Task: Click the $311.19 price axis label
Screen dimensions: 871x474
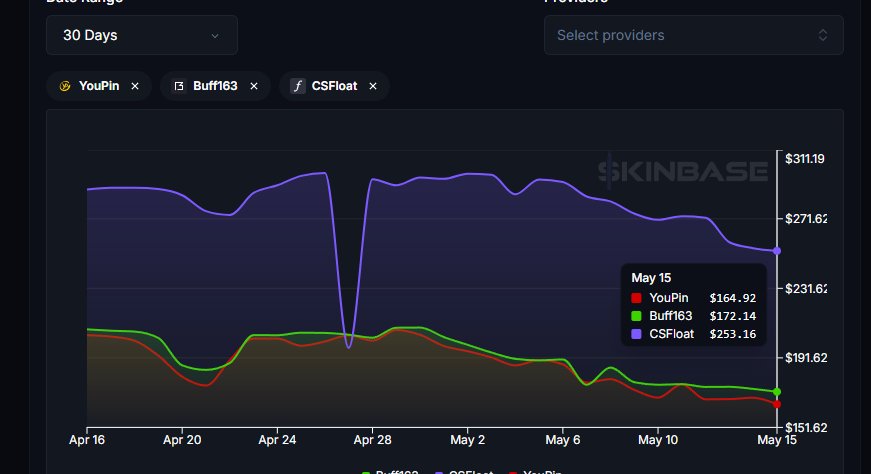Action: (x=804, y=159)
